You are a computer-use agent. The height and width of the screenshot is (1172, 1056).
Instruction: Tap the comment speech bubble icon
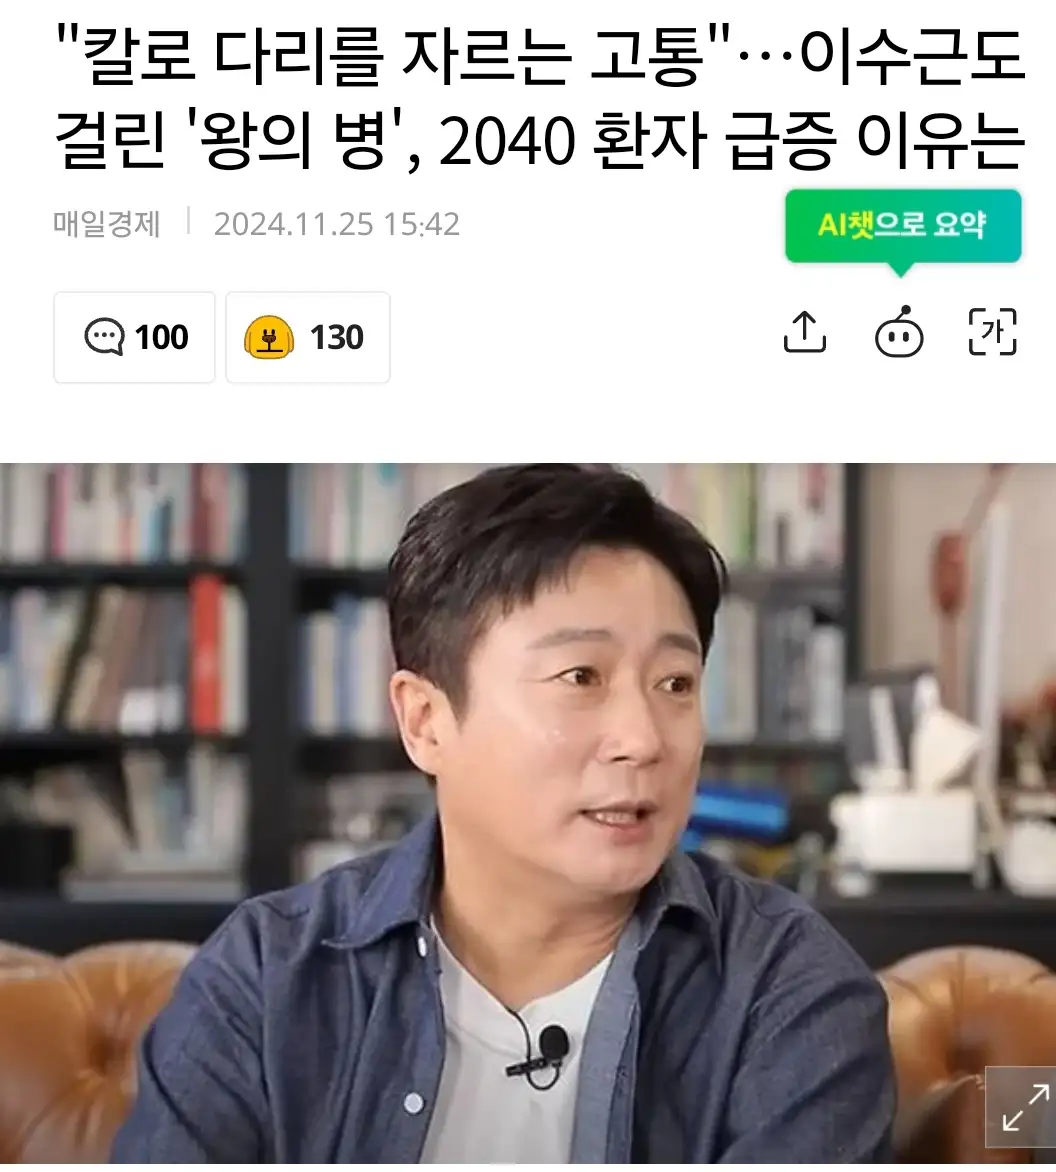click(x=104, y=337)
